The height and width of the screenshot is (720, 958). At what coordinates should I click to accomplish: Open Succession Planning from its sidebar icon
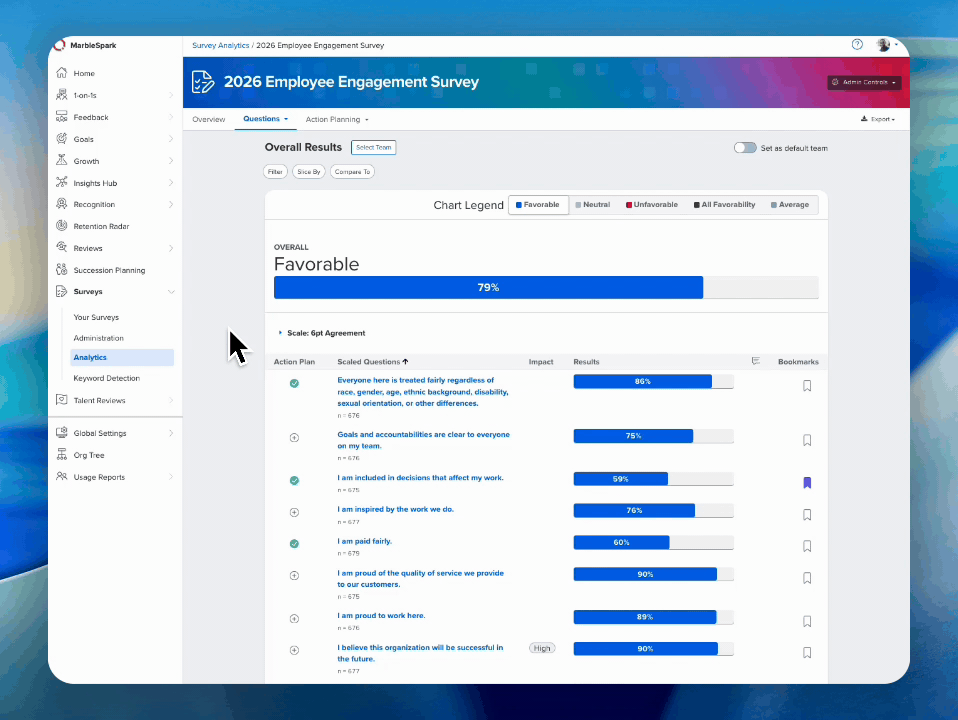[x=62, y=270]
